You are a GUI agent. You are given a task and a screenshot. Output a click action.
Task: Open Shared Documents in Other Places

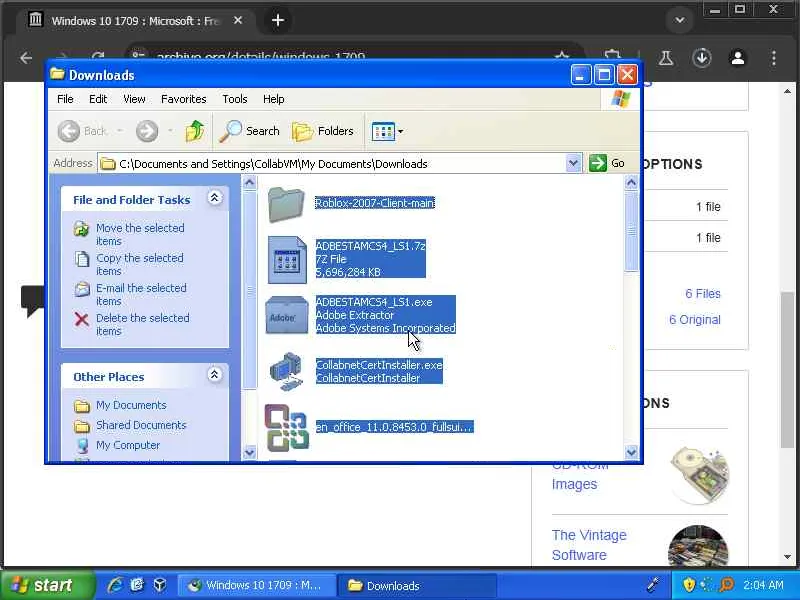tap(141, 425)
